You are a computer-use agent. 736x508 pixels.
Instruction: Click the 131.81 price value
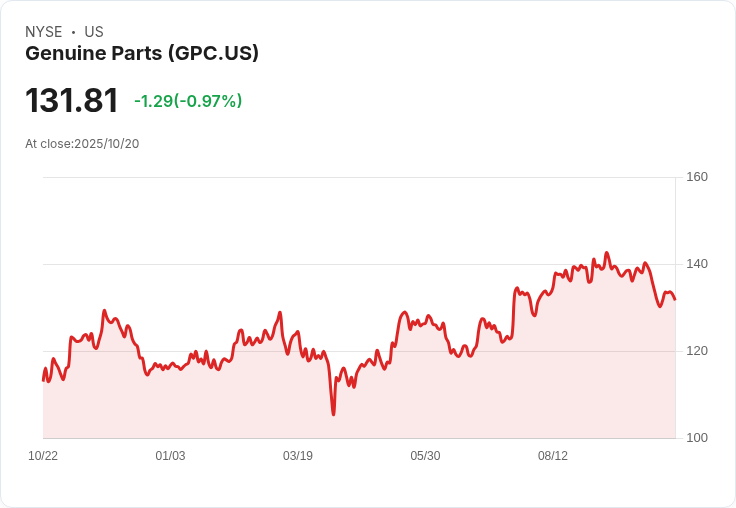tap(71, 101)
